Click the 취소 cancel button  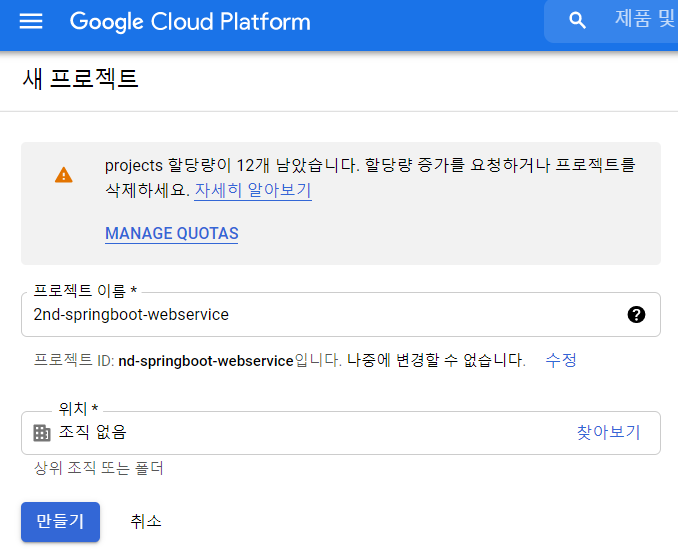146,521
